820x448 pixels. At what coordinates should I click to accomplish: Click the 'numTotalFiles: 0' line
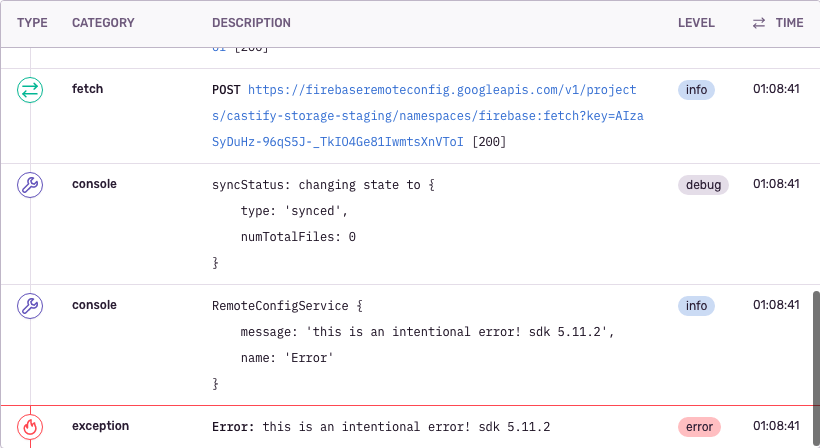(x=298, y=237)
